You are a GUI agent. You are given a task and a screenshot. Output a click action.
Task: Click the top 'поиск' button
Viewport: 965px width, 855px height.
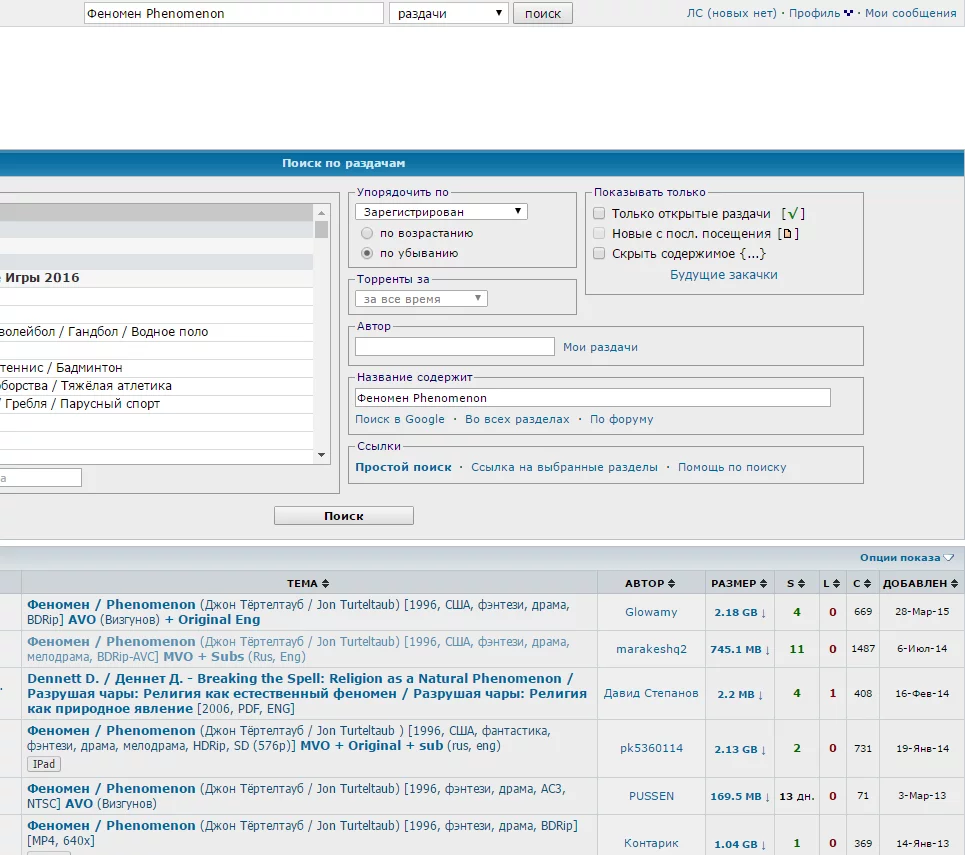[x=543, y=14]
